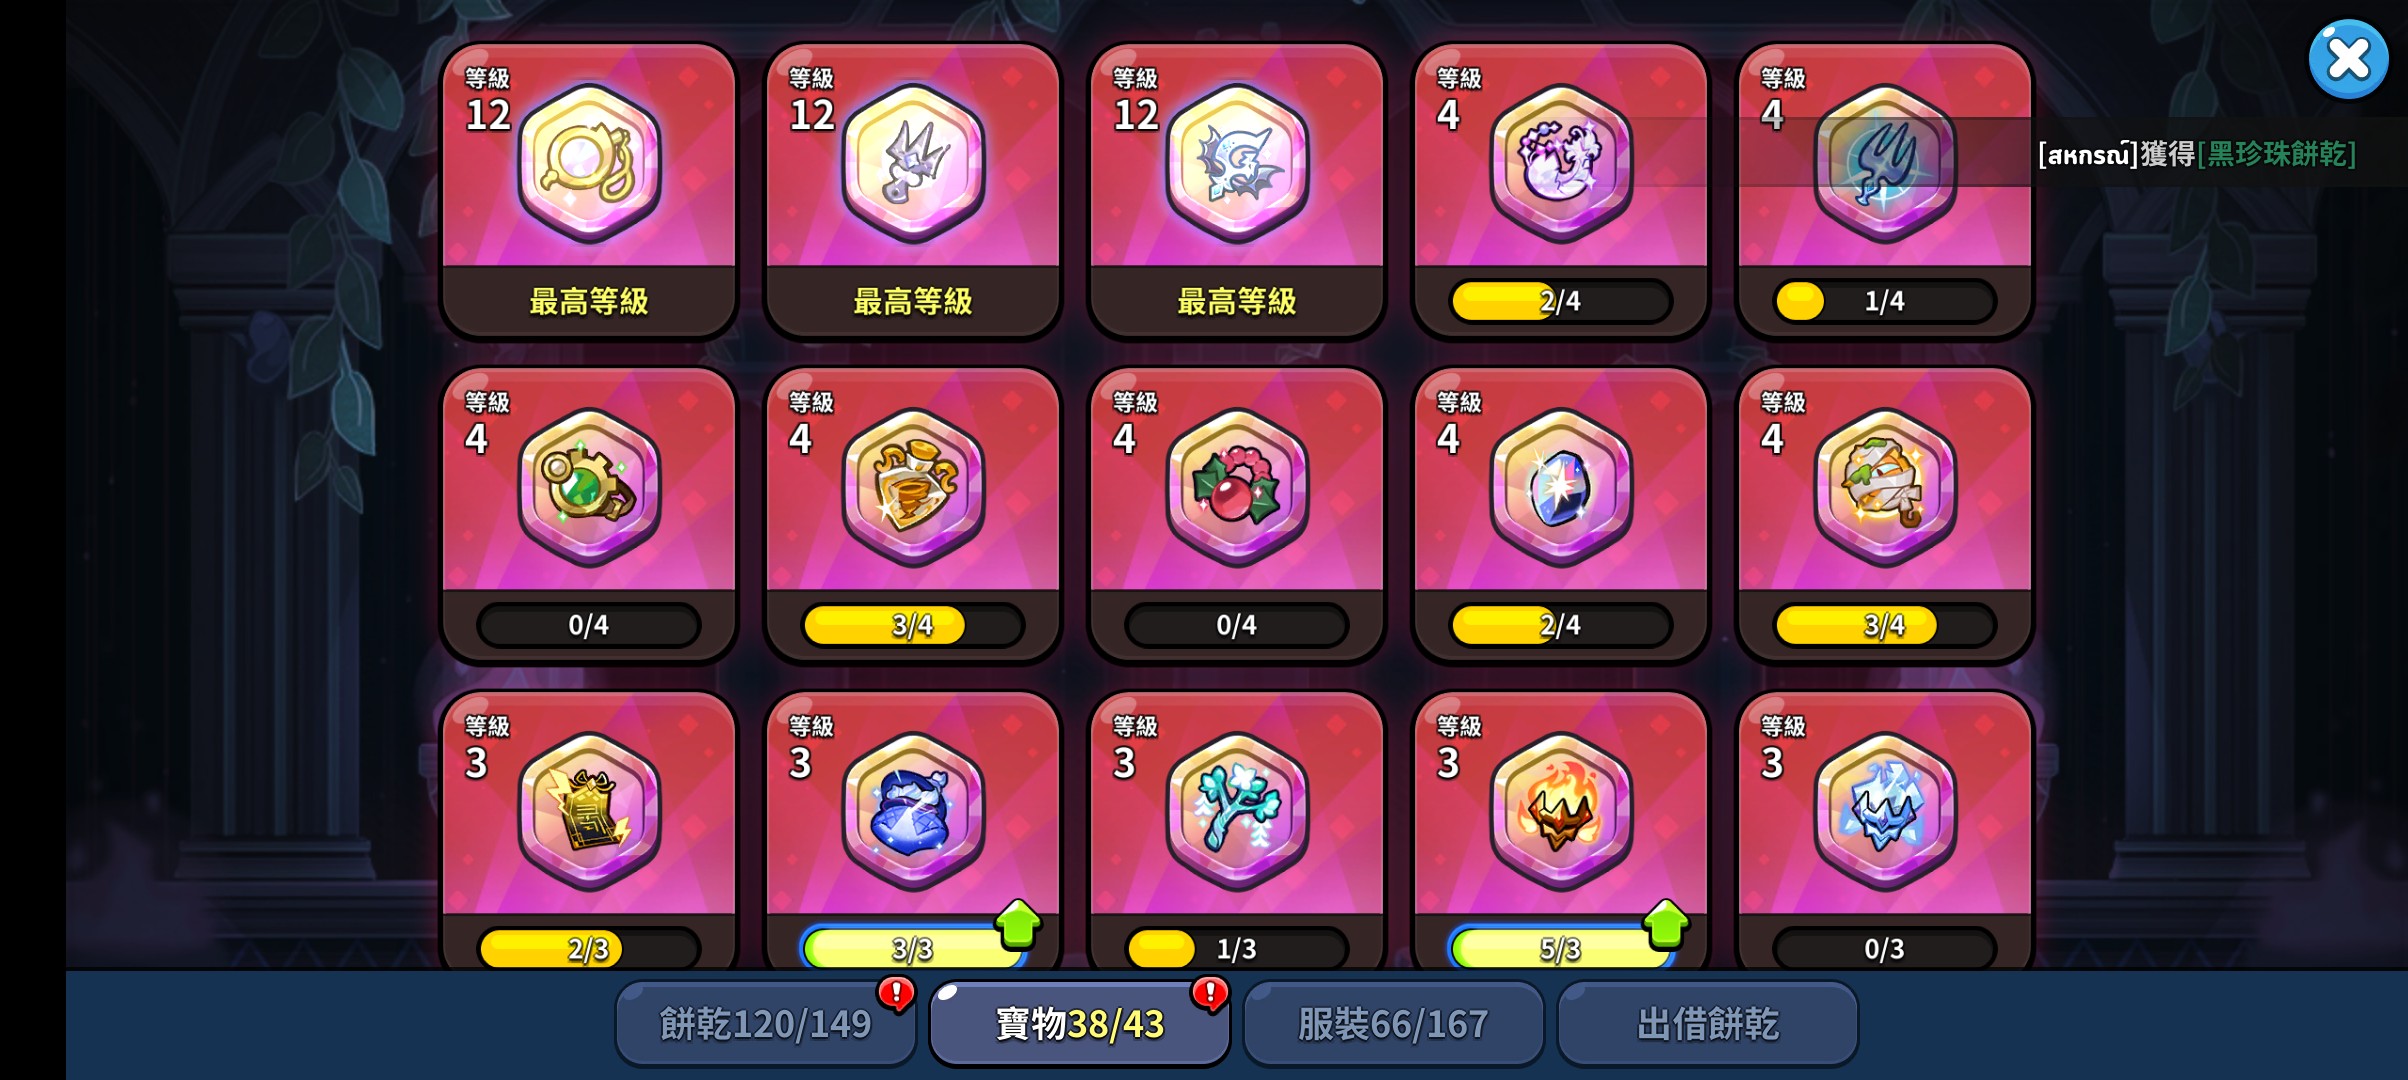Select the level 12 white crown treasure

pyautogui.click(x=913, y=163)
